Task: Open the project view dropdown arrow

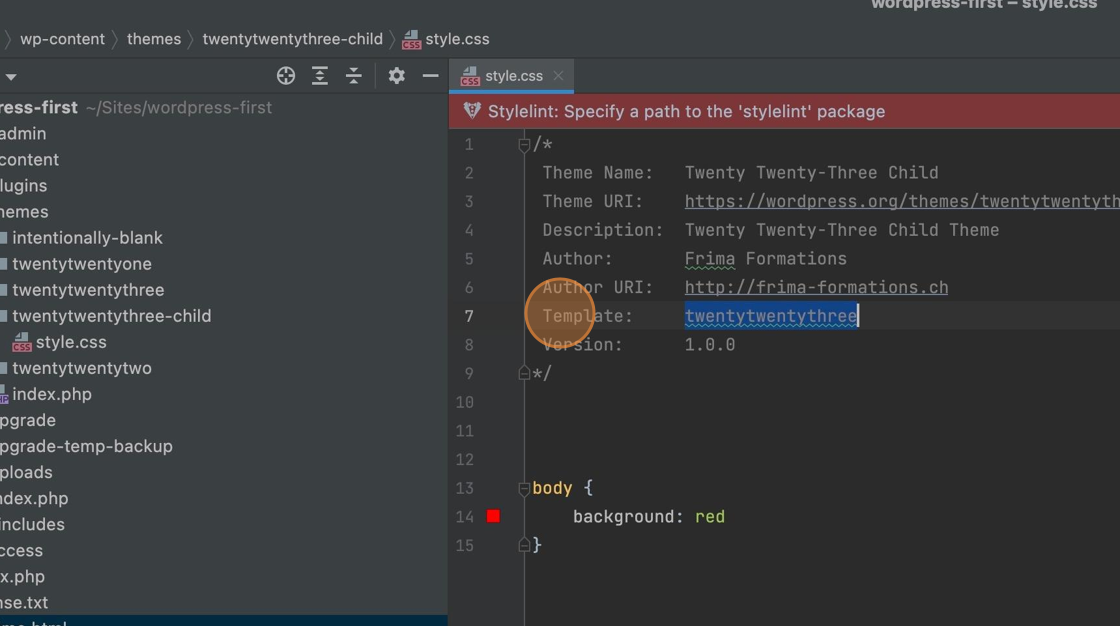Action: (x=10, y=77)
